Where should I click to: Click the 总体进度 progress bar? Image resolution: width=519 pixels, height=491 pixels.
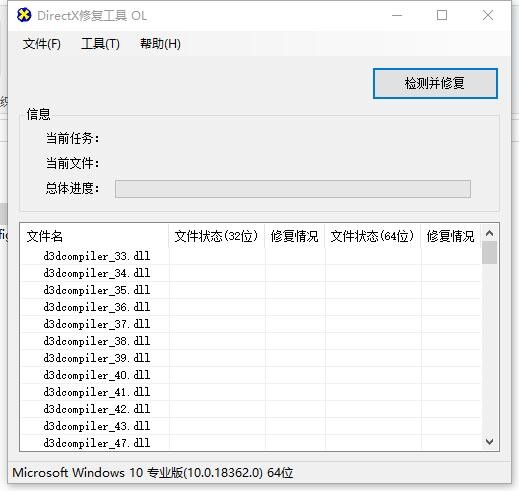[x=293, y=189]
